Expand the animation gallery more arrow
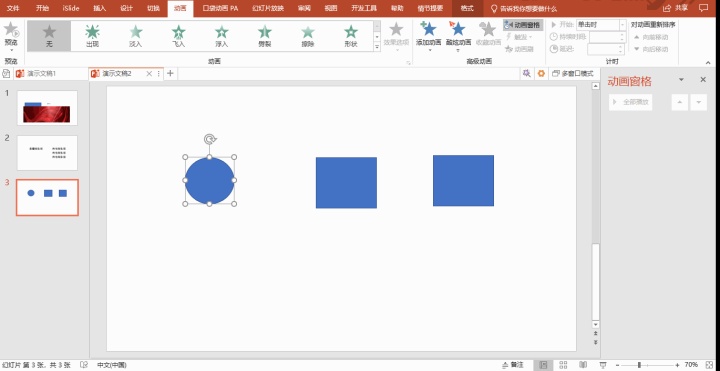The height and width of the screenshot is (371, 720). click(377, 46)
